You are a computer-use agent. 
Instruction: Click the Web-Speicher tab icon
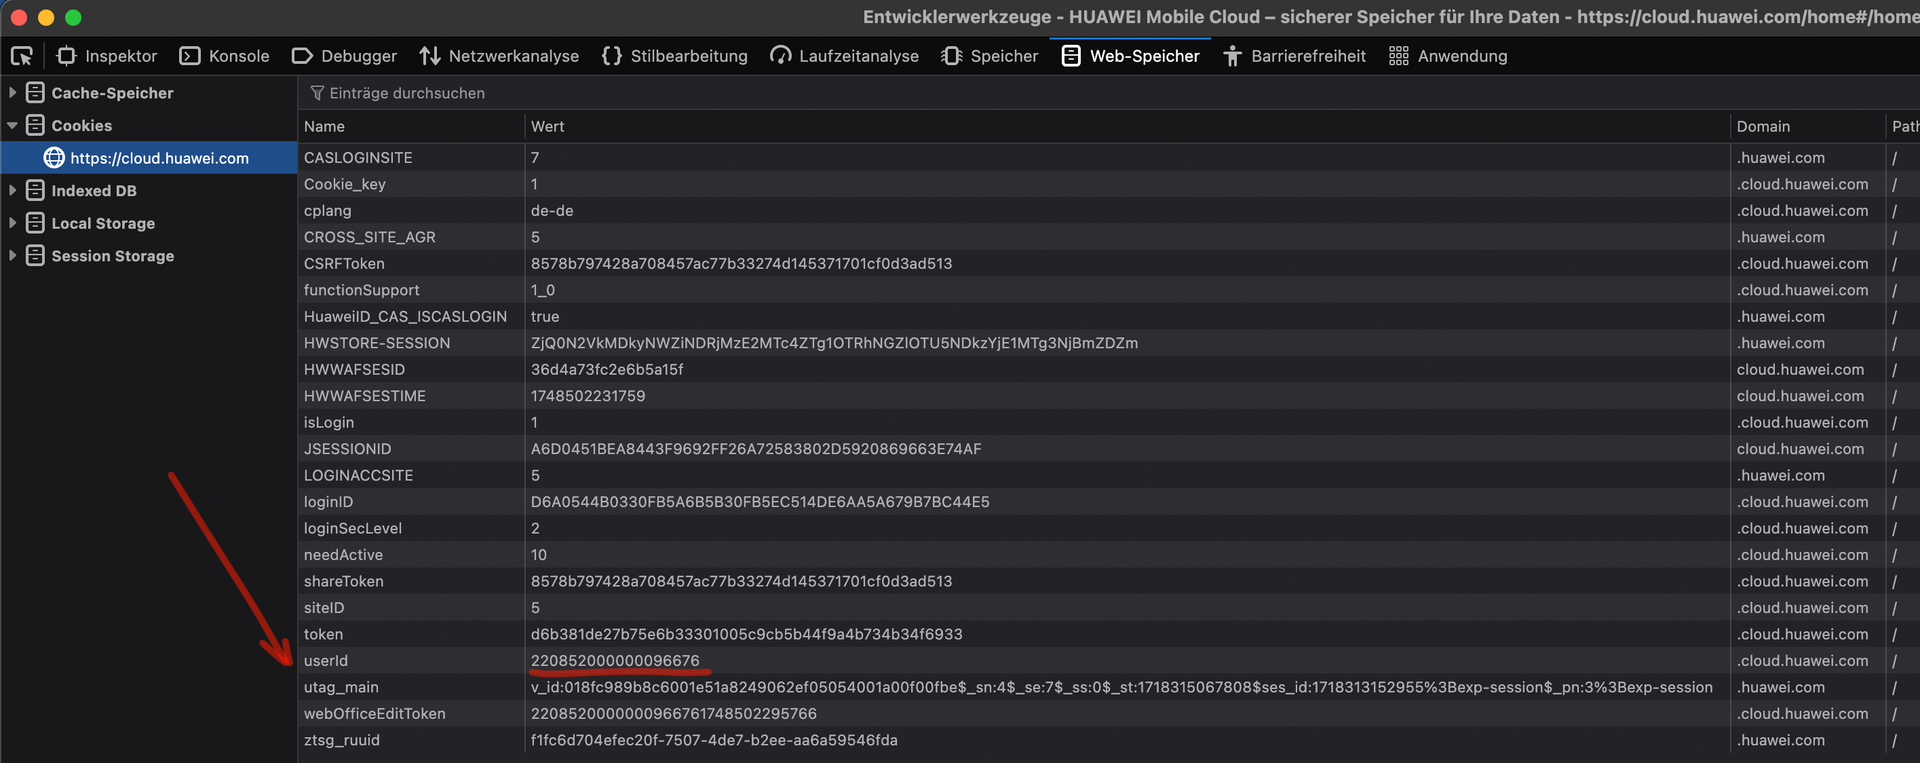click(1071, 56)
